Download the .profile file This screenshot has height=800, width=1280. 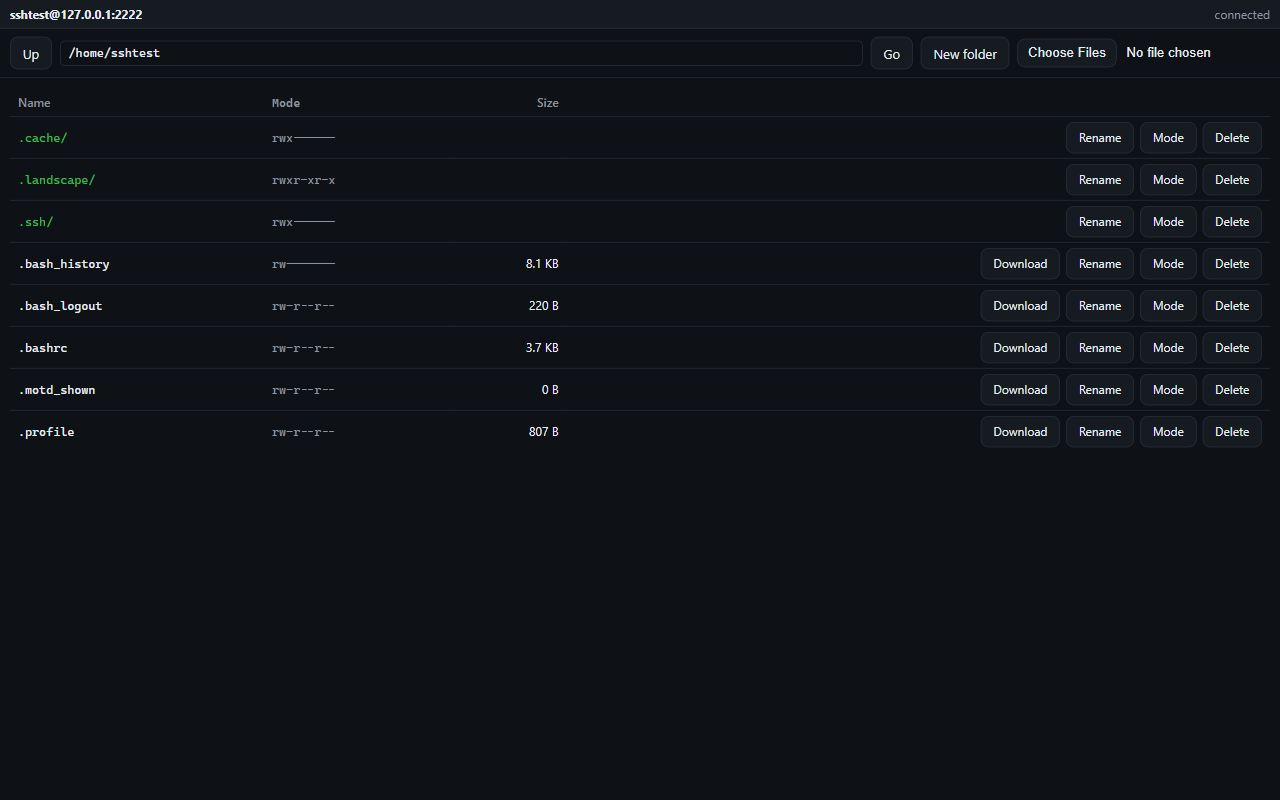pos(1020,432)
